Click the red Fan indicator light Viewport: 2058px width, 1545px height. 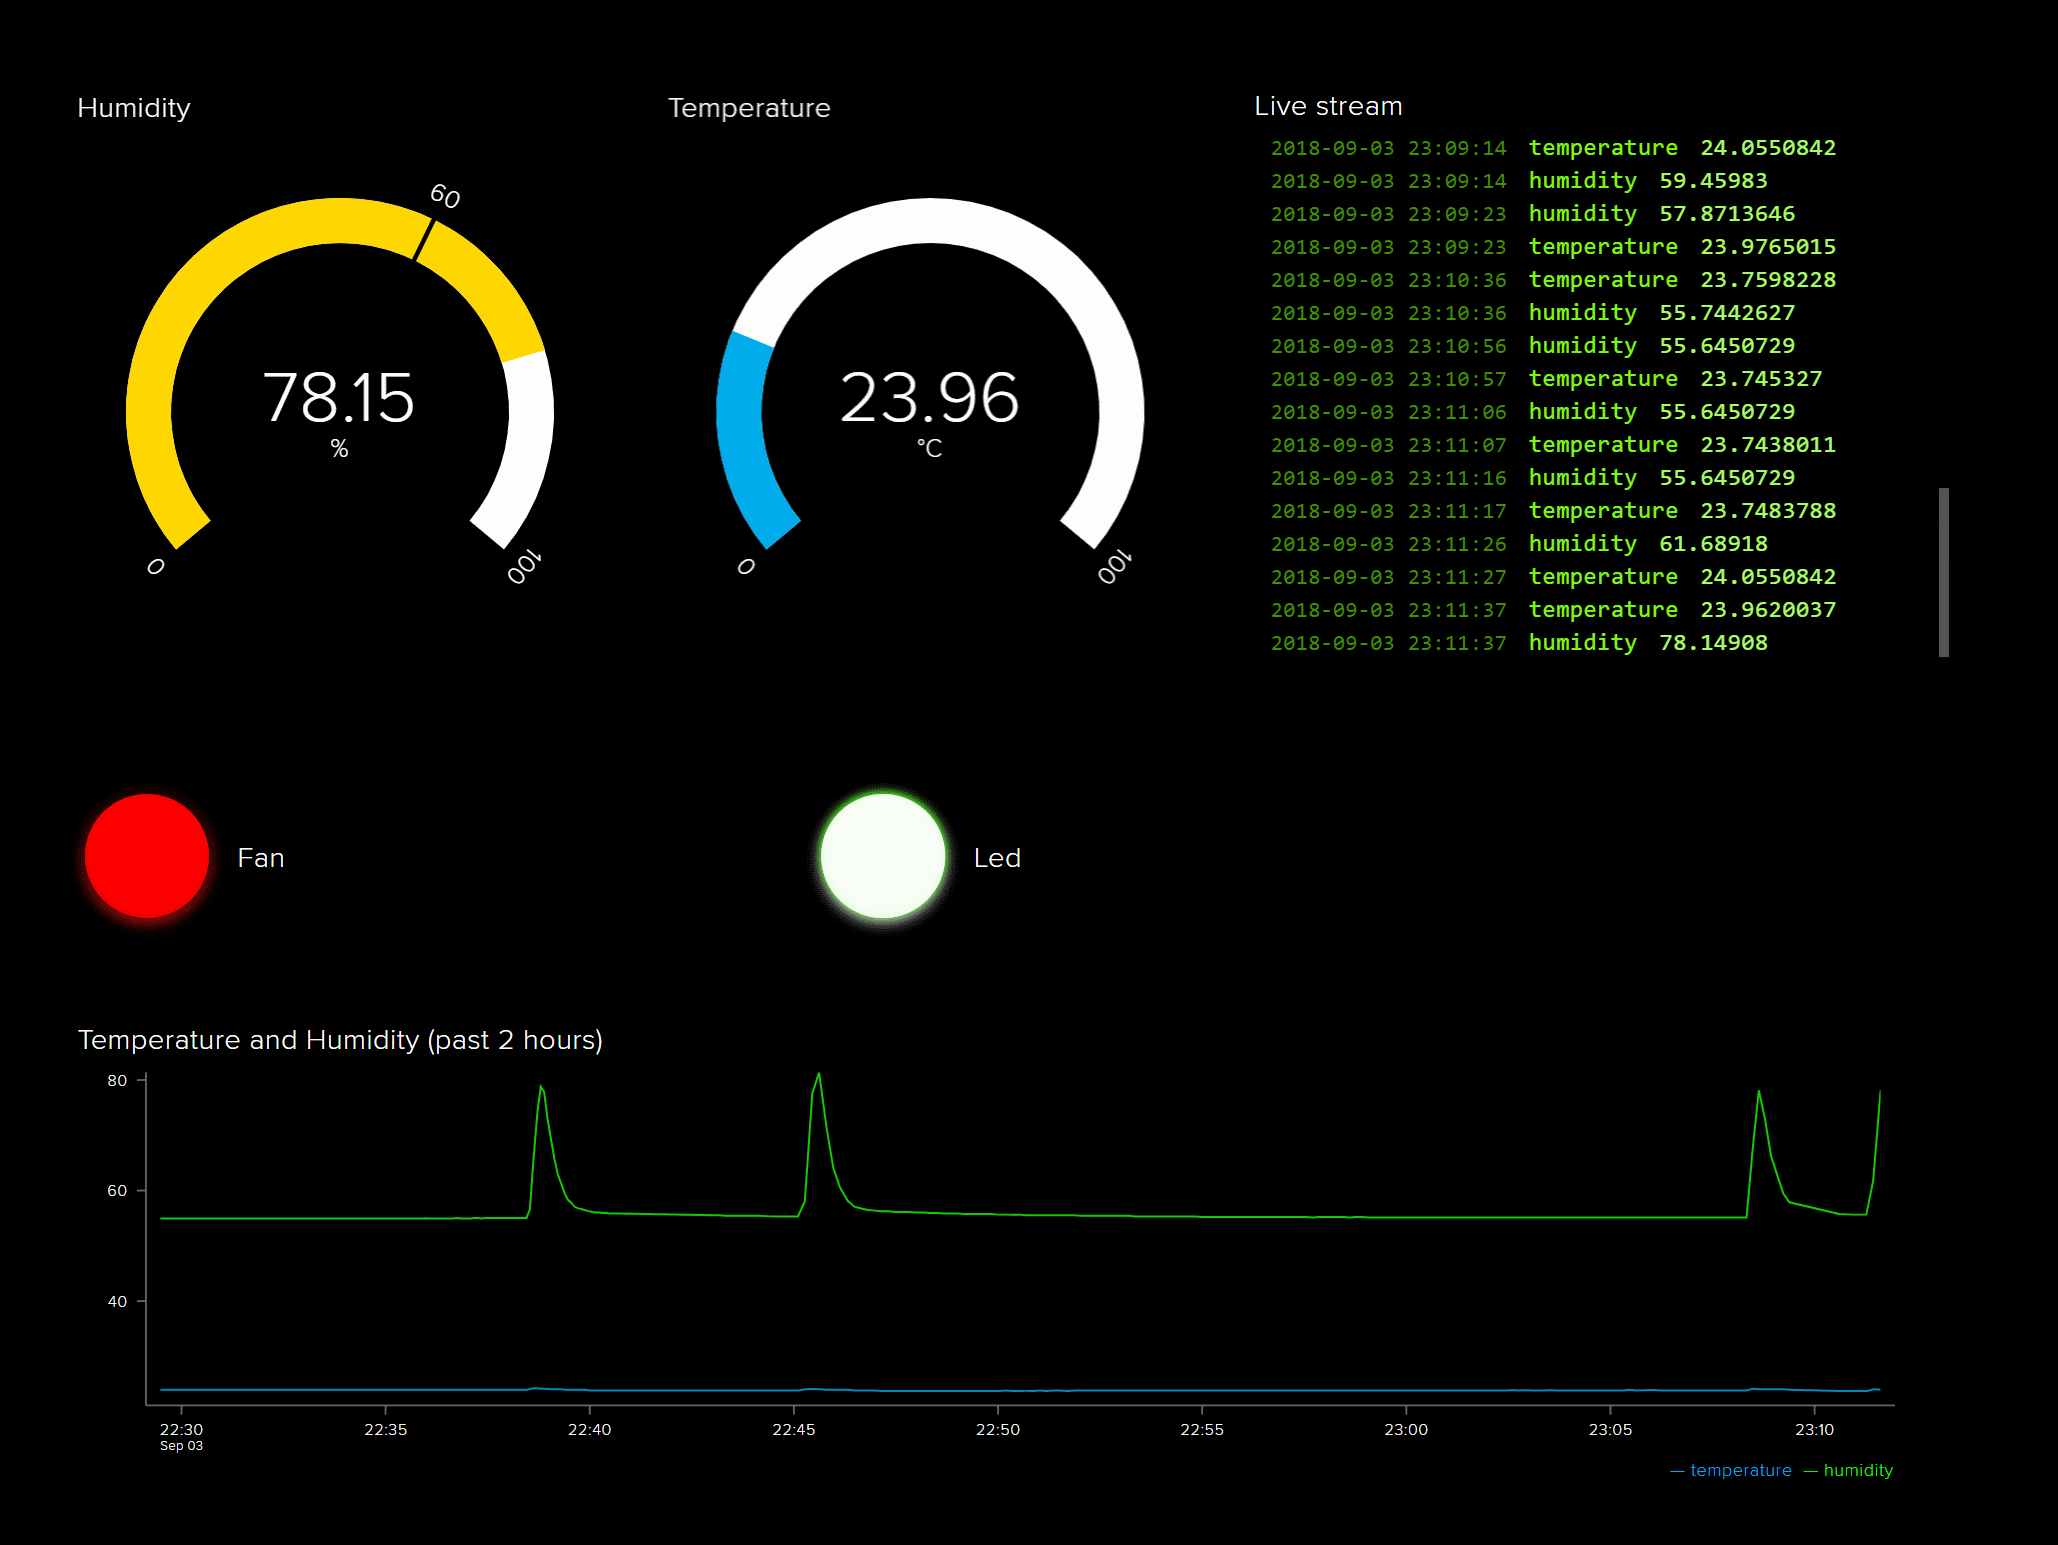147,856
